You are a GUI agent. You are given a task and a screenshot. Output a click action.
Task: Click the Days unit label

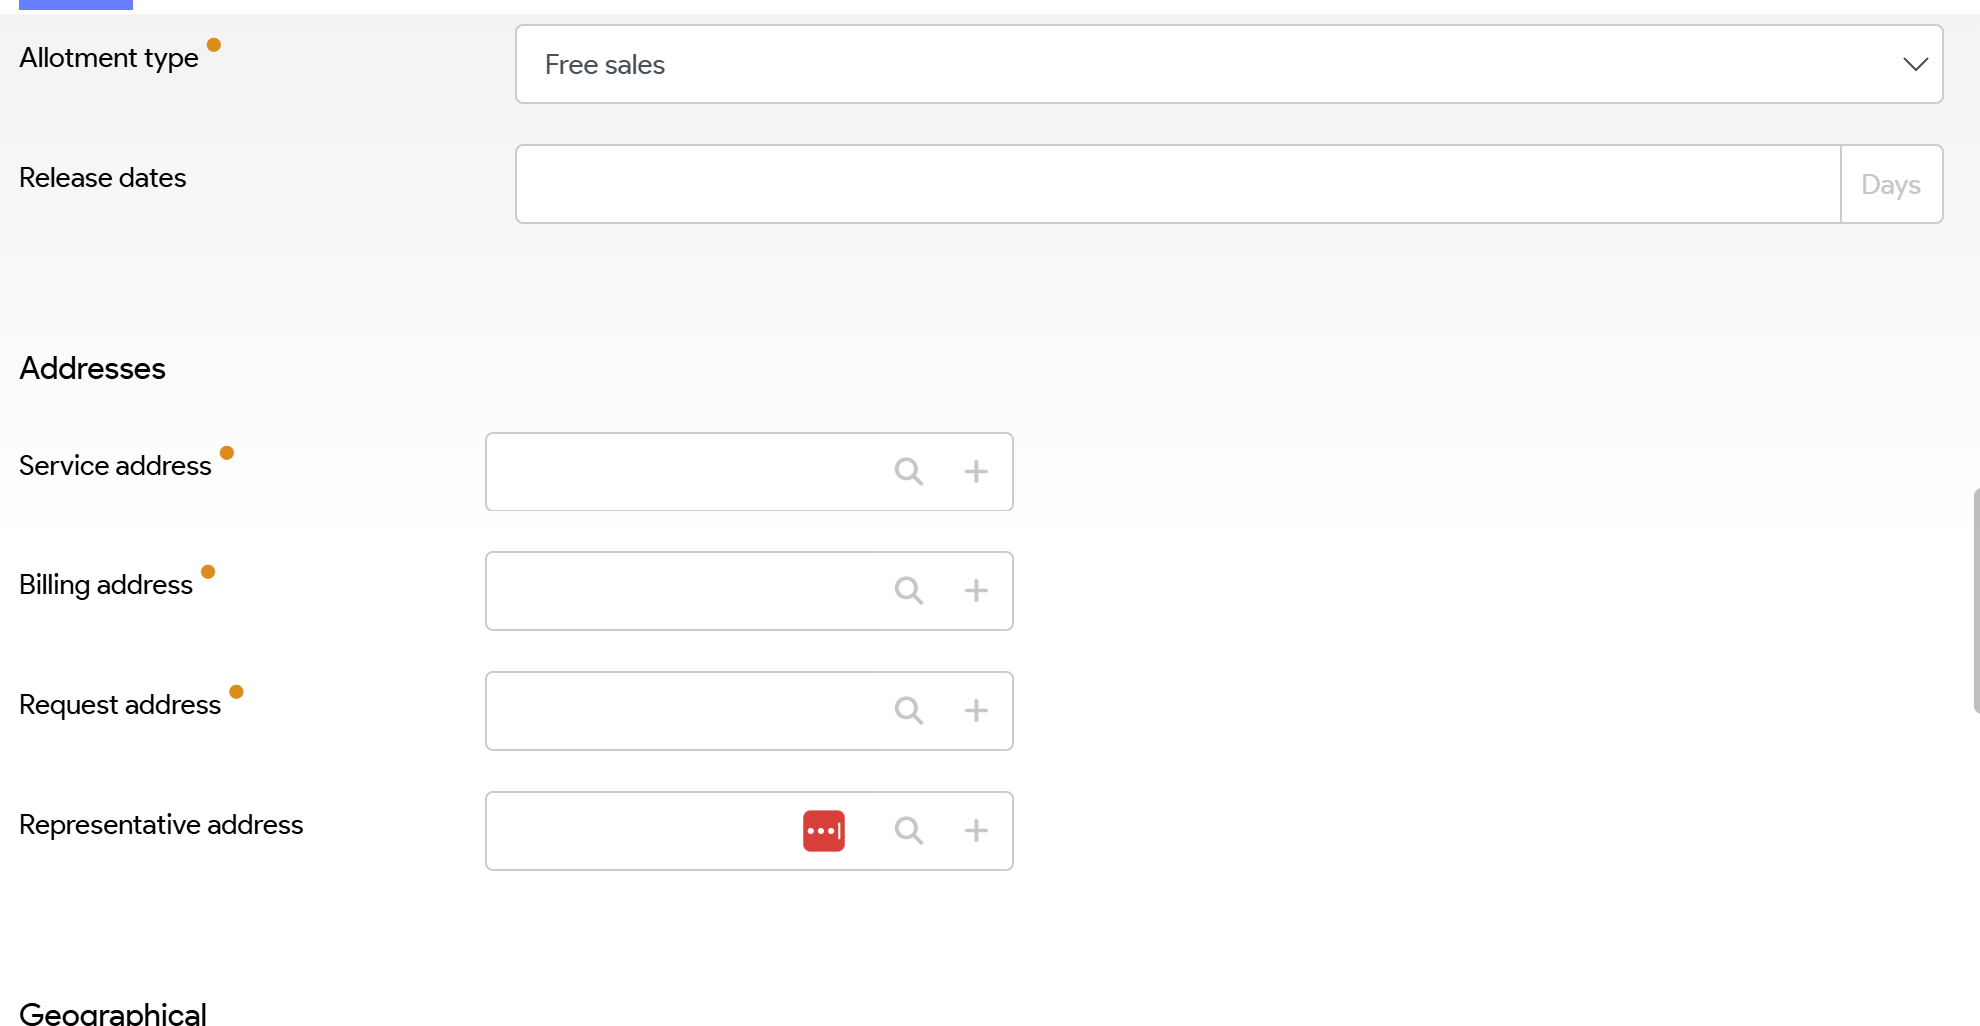click(1890, 184)
